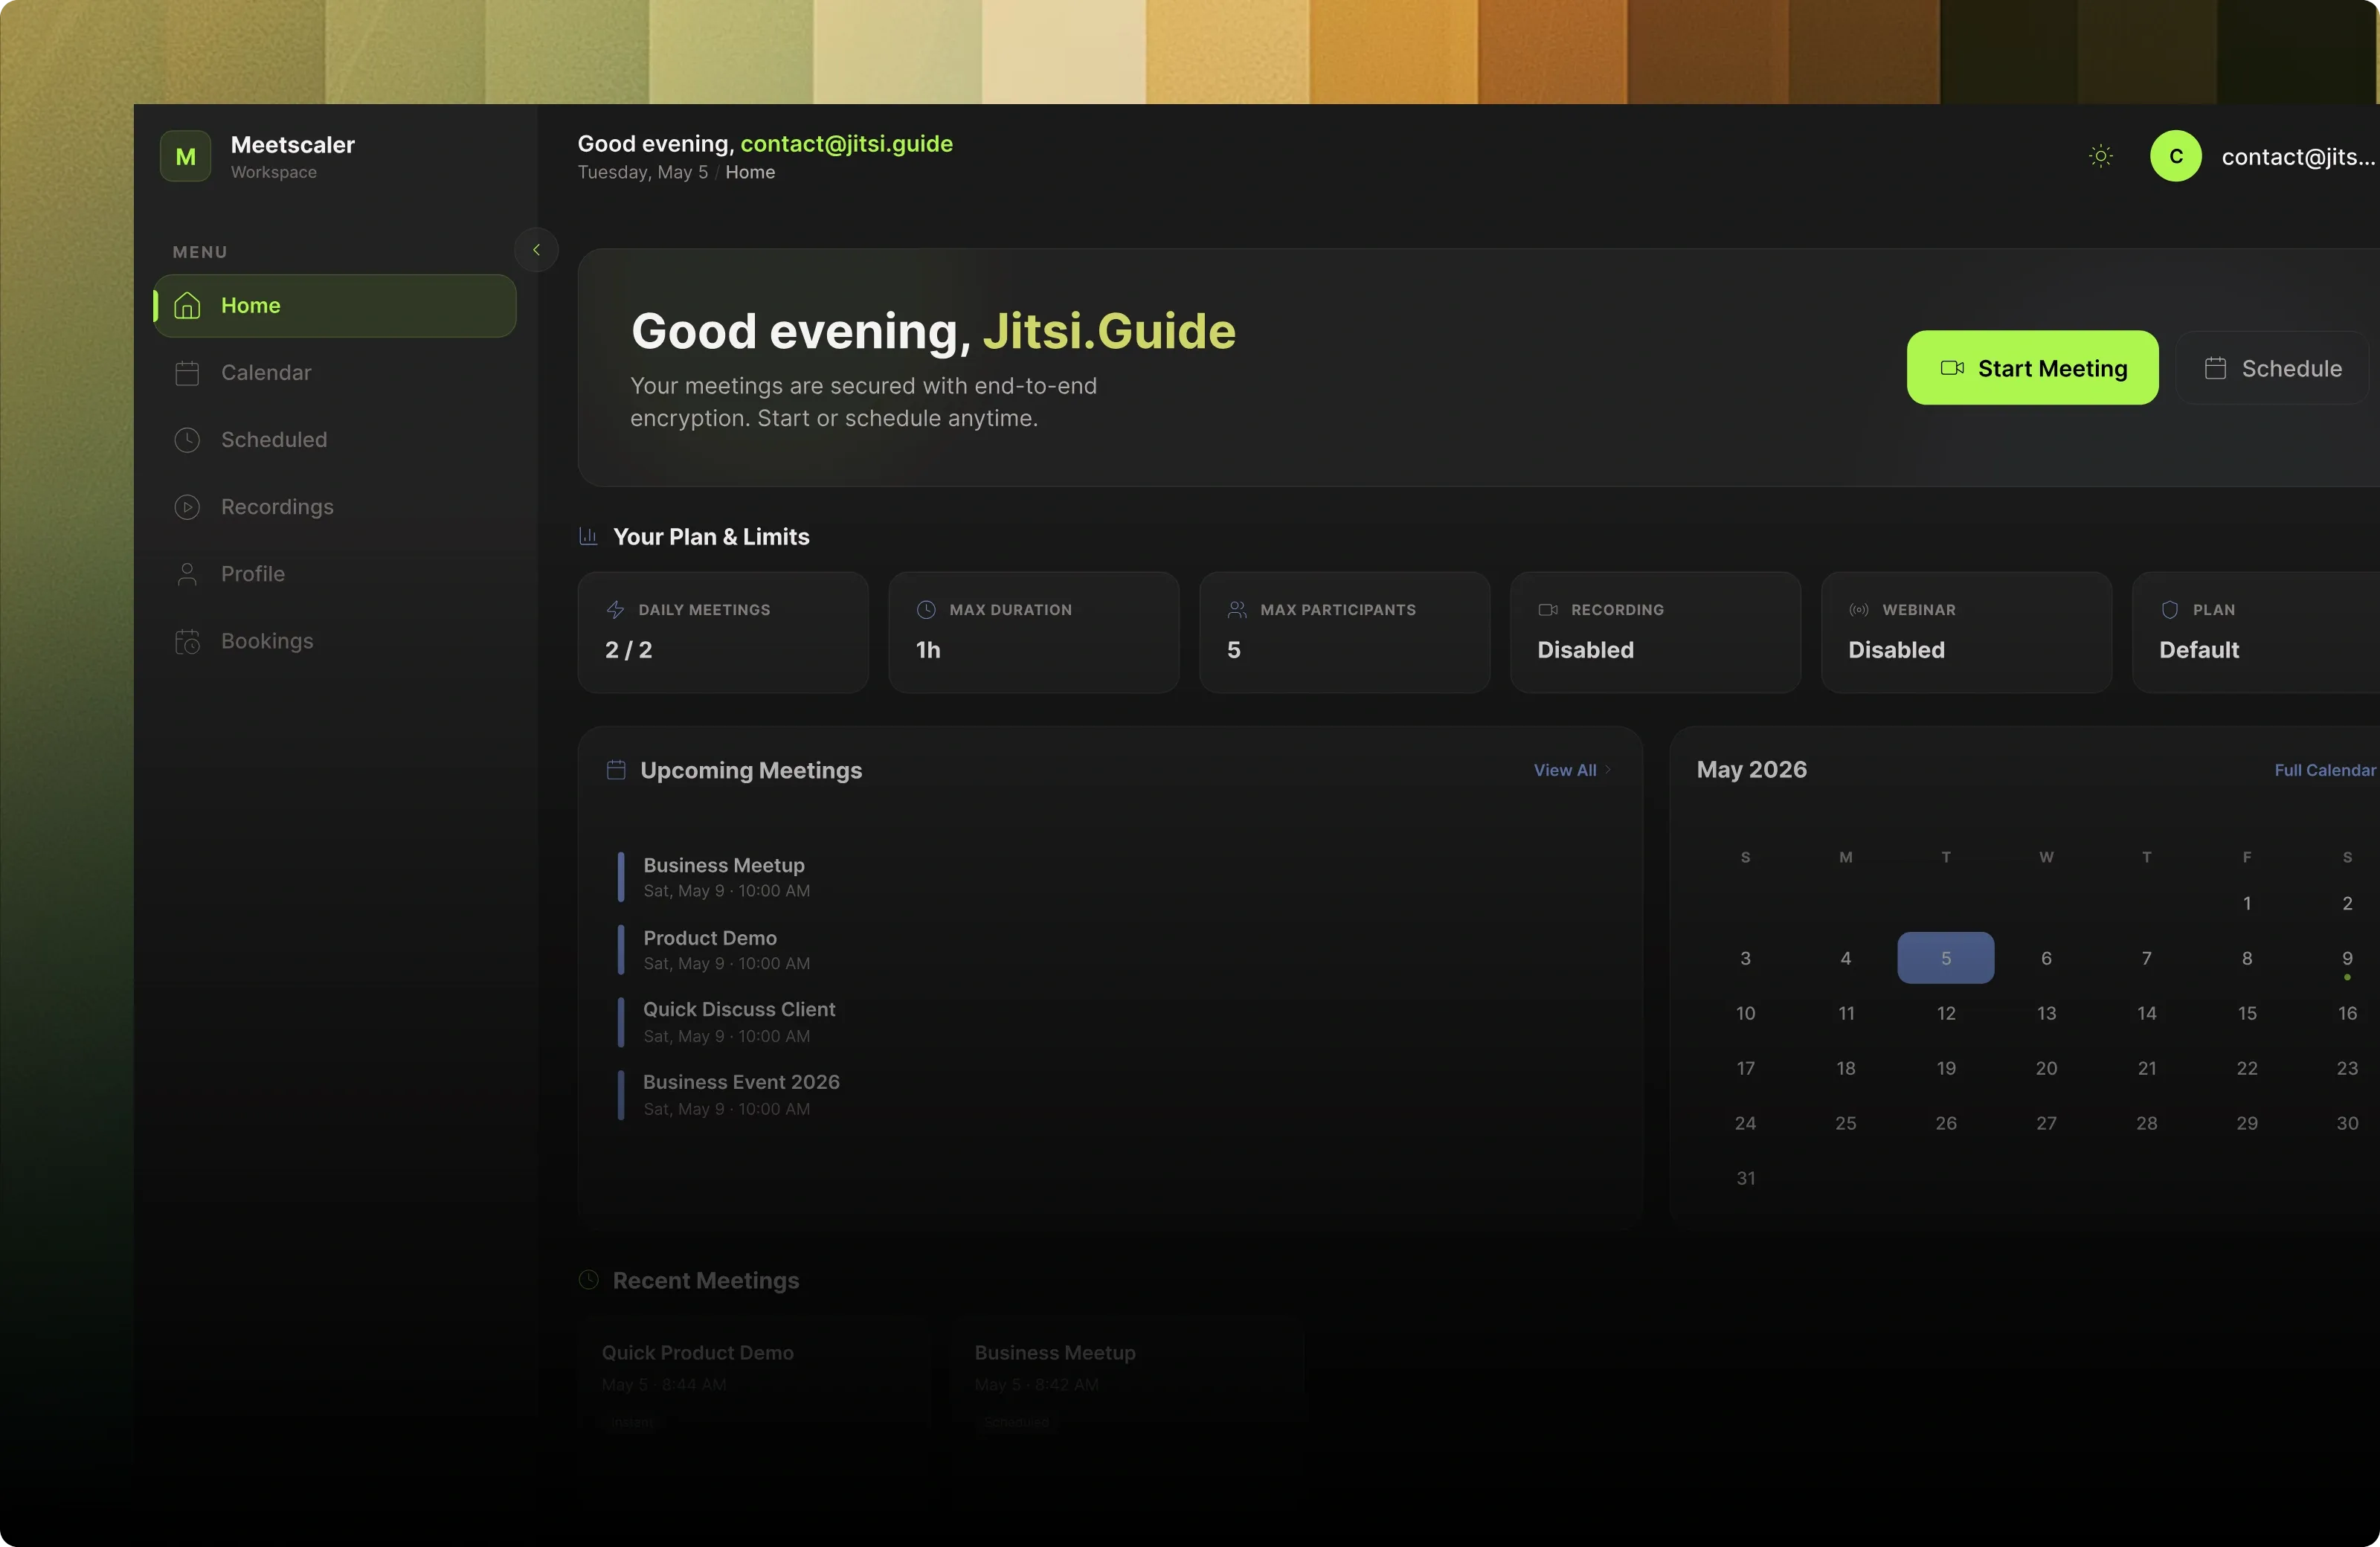The width and height of the screenshot is (2380, 1547).
Task: Click the clock icon on Max Duration card
Action: coord(926,610)
